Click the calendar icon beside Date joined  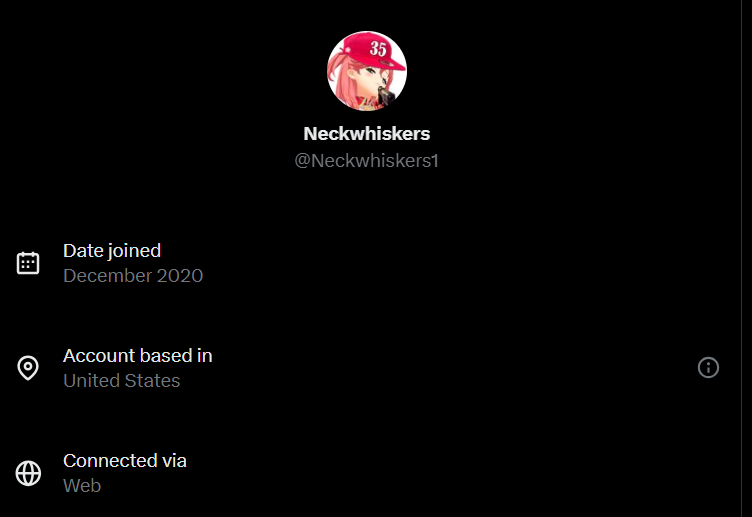[28, 263]
